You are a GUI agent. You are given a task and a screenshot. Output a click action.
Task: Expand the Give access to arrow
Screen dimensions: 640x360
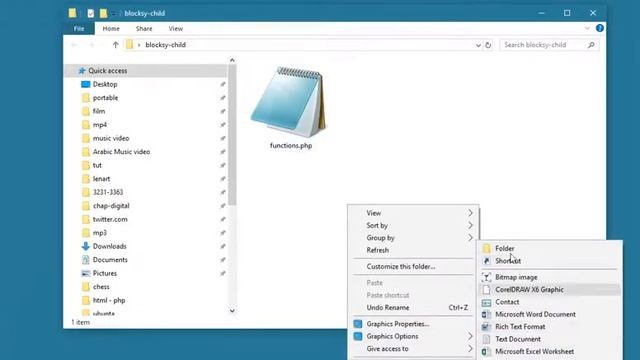[470, 349]
